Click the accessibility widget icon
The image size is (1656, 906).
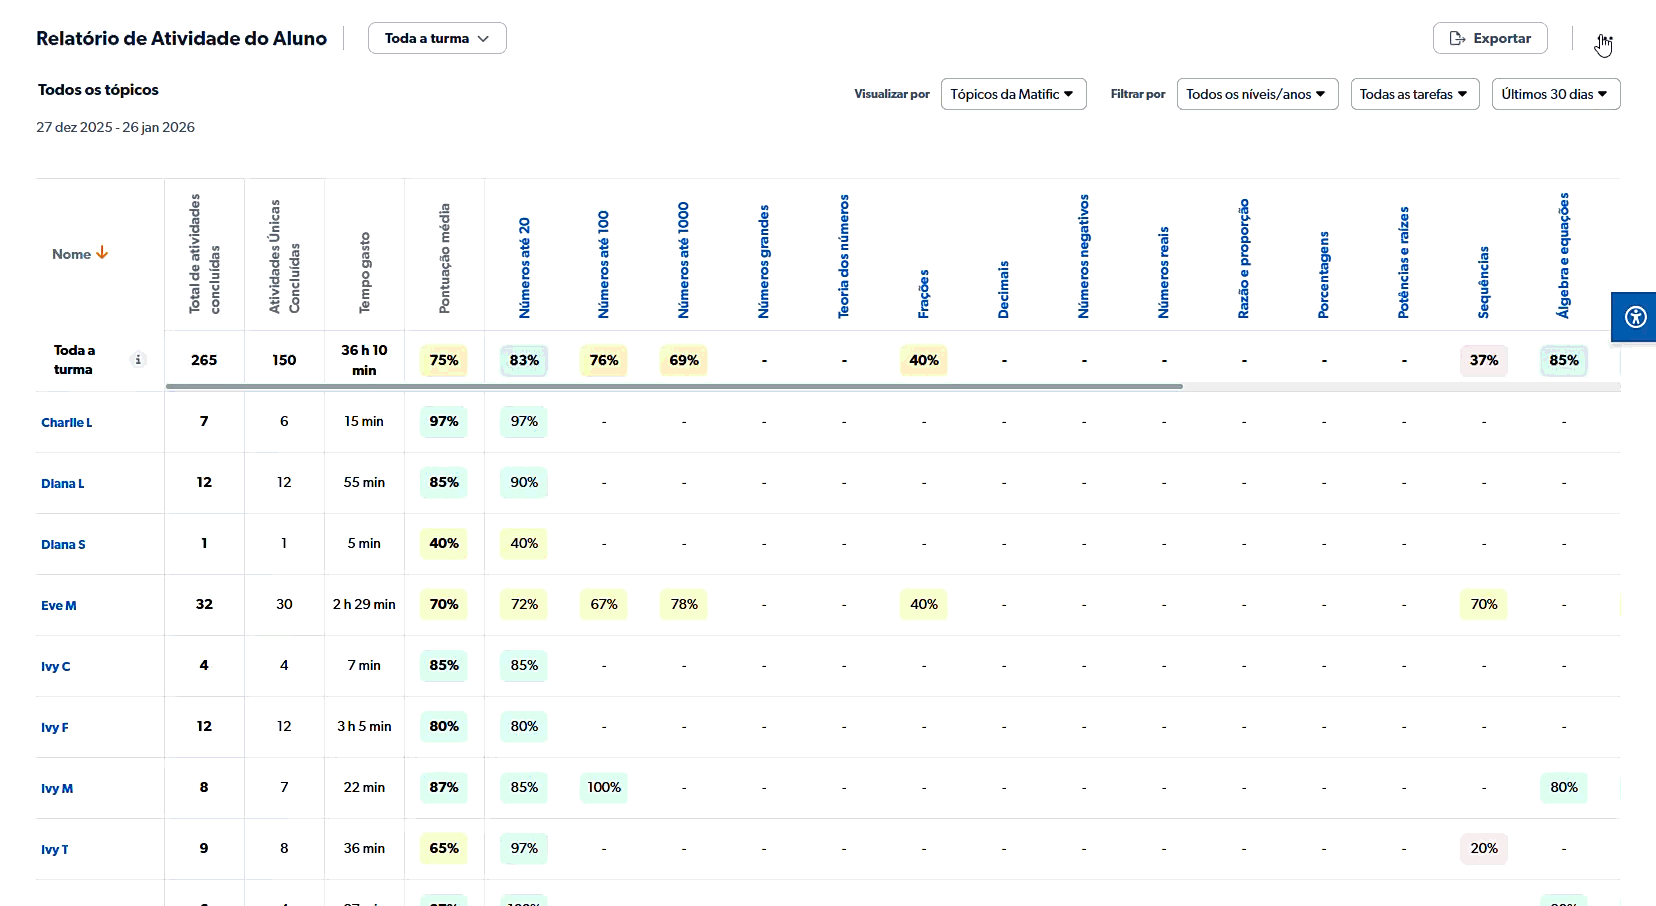click(x=1635, y=318)
